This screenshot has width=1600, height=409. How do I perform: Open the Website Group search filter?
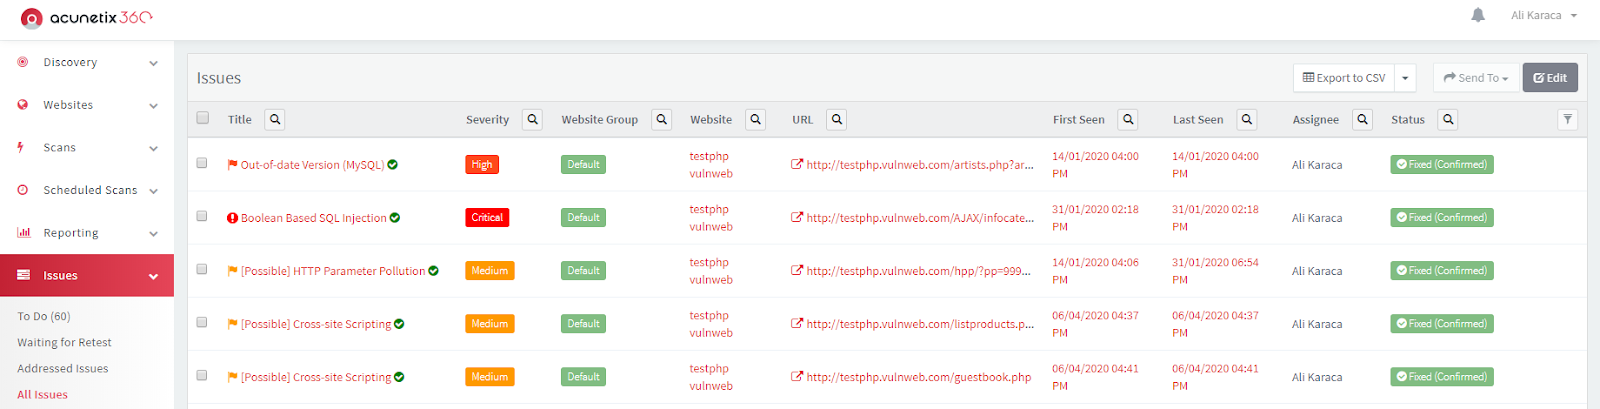point(661,119)
